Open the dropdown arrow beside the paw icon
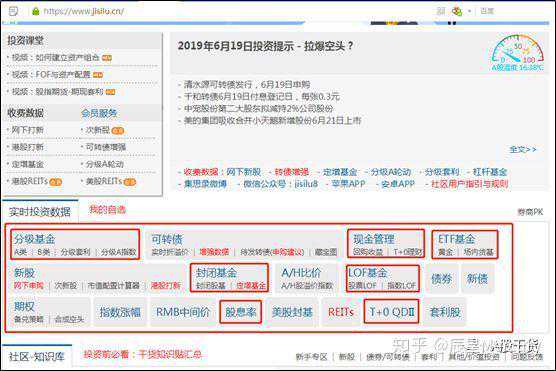This screenshot has width=556, height=371. [469, 11]
